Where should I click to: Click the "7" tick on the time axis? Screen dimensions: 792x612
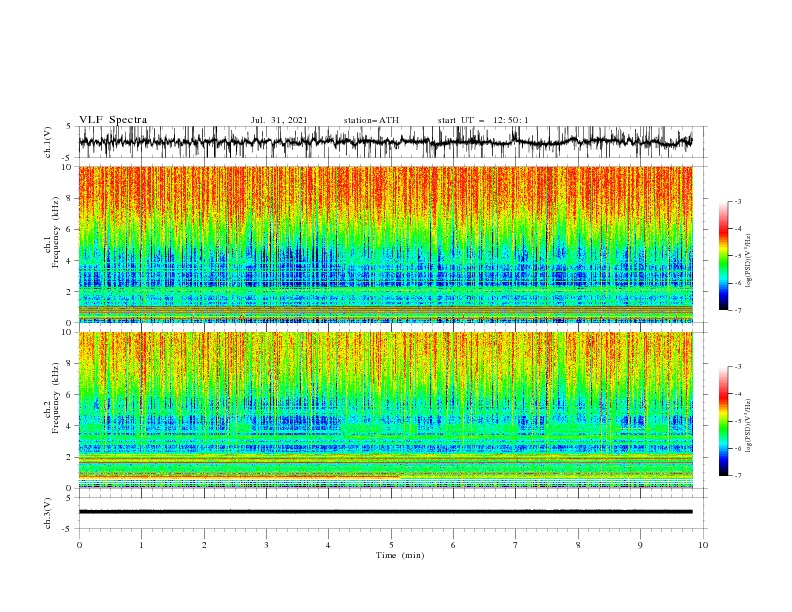[x=516, y=545]
